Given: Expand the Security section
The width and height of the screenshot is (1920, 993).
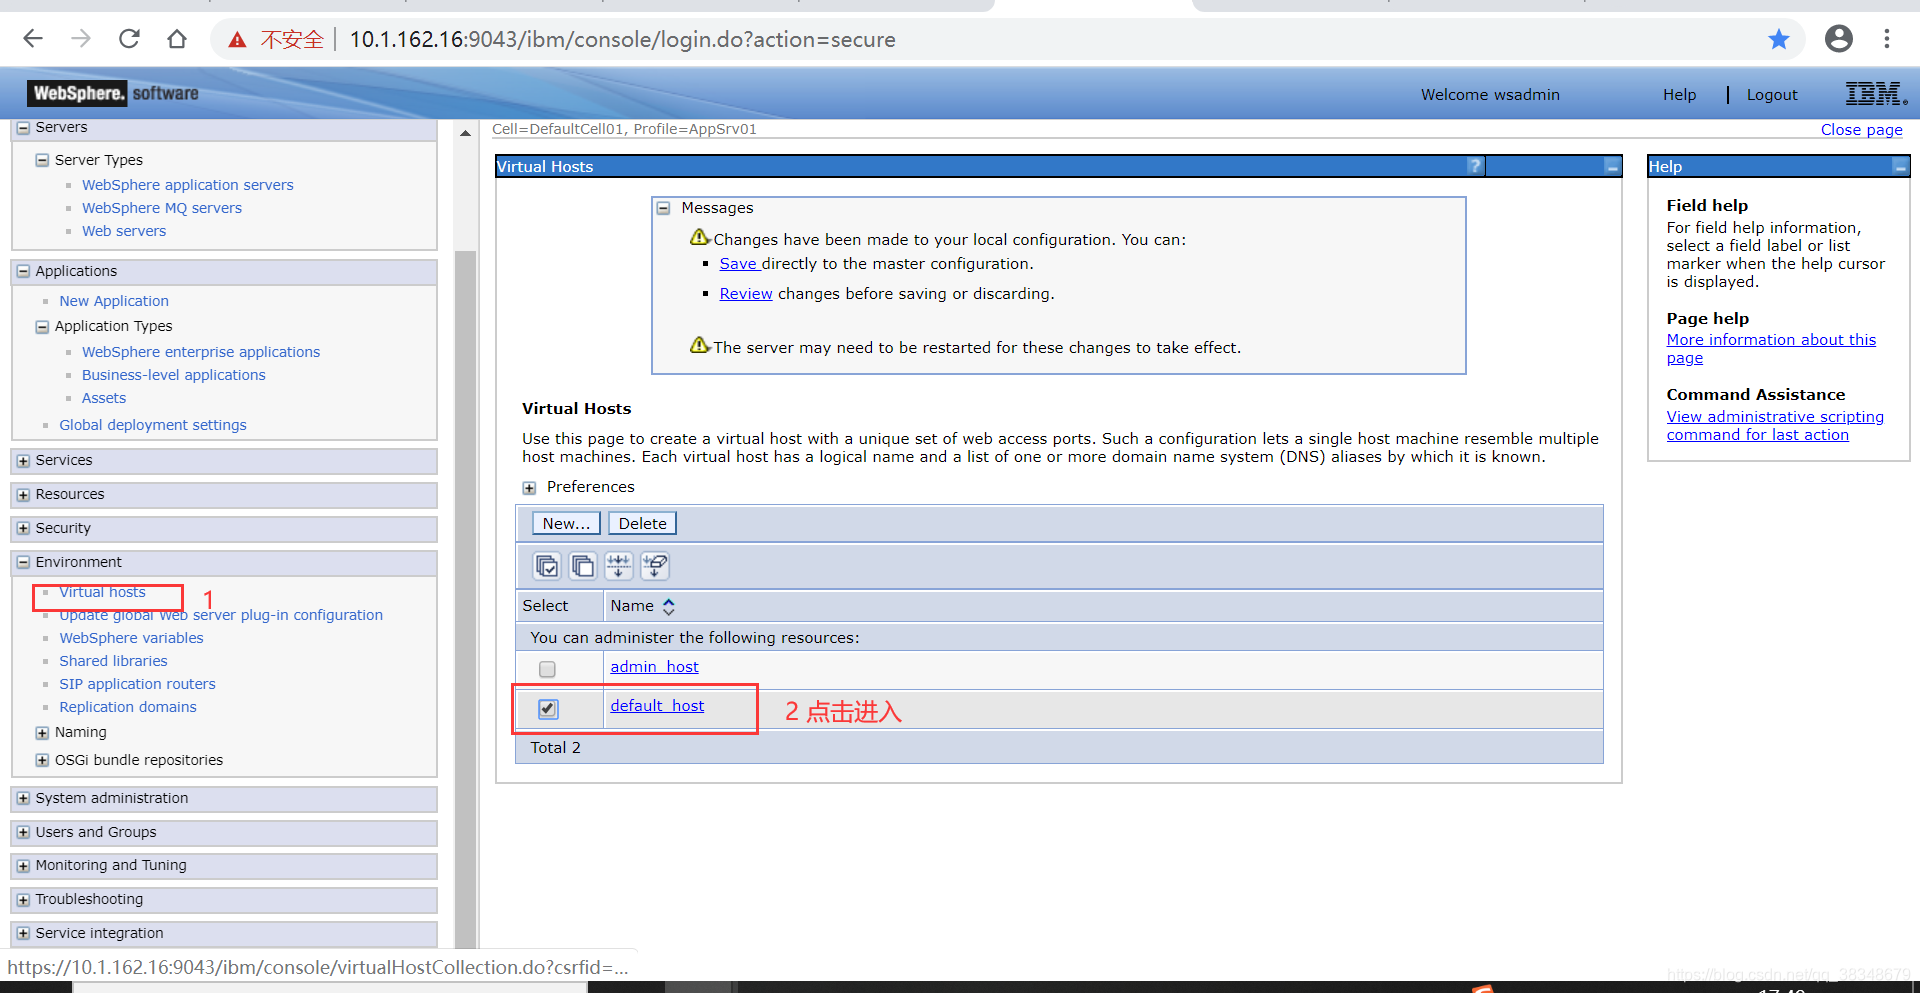Looking at the screenshot, I should (x=23, y=528).
